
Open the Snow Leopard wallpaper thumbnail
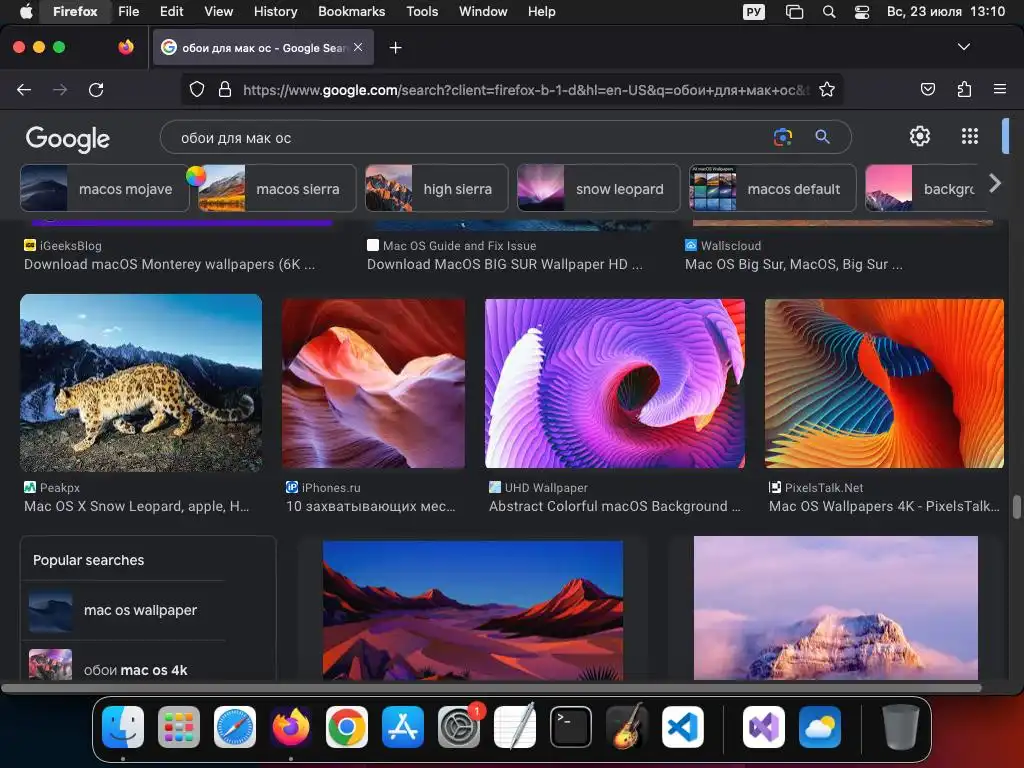tap(141, 383)
